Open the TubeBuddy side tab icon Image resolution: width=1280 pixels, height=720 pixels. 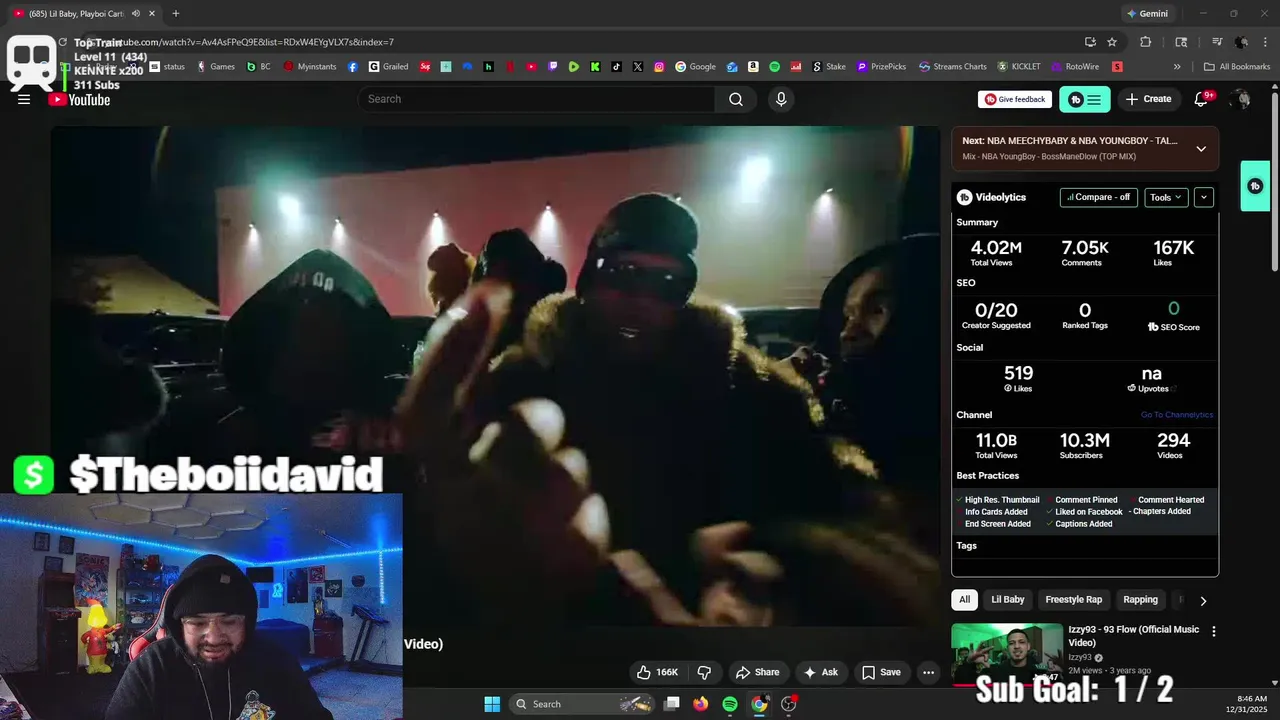coord(1255,186)
